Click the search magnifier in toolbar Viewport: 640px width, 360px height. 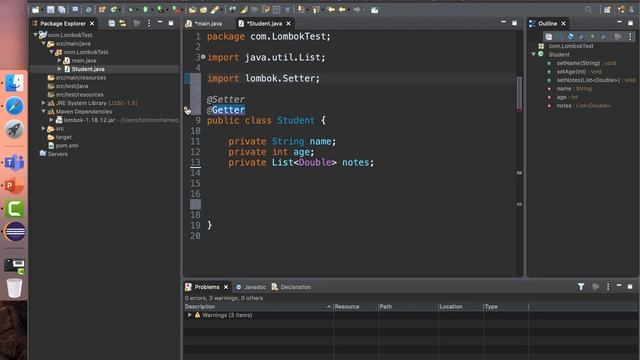click(588, 9)
